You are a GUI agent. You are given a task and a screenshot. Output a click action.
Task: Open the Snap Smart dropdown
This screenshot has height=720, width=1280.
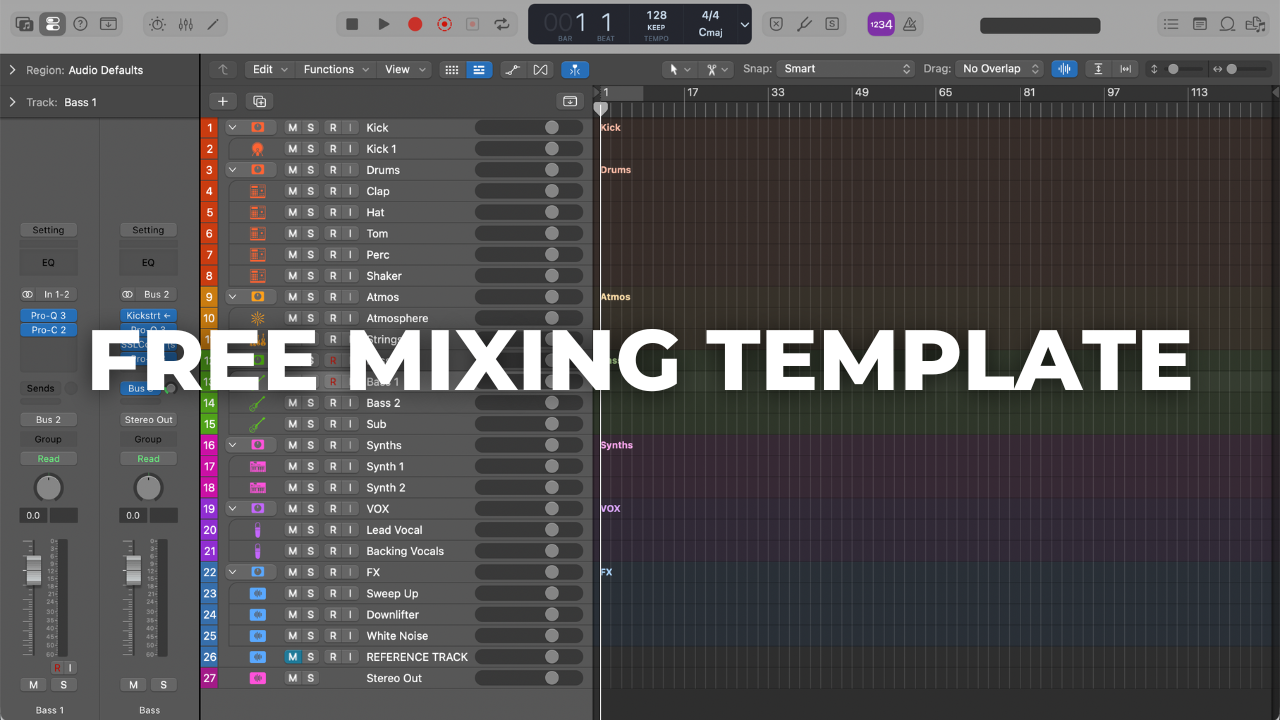(845, 69)
